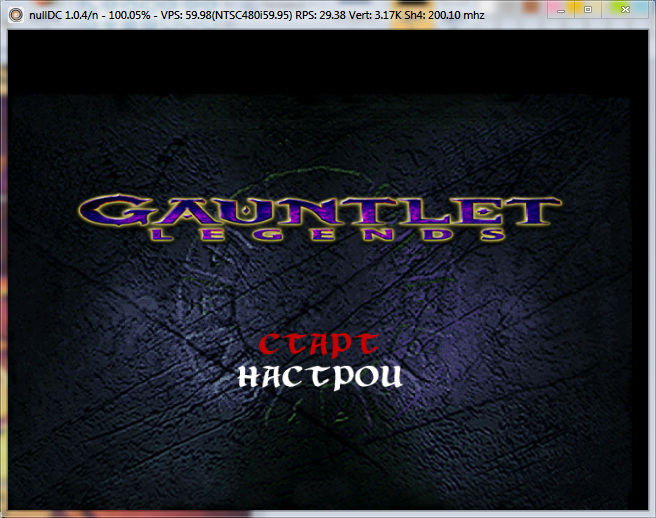Click the Gauntlet Legends title logo
Screen dimensions: 656x518
pyautogui.click(x=320, y=218)
